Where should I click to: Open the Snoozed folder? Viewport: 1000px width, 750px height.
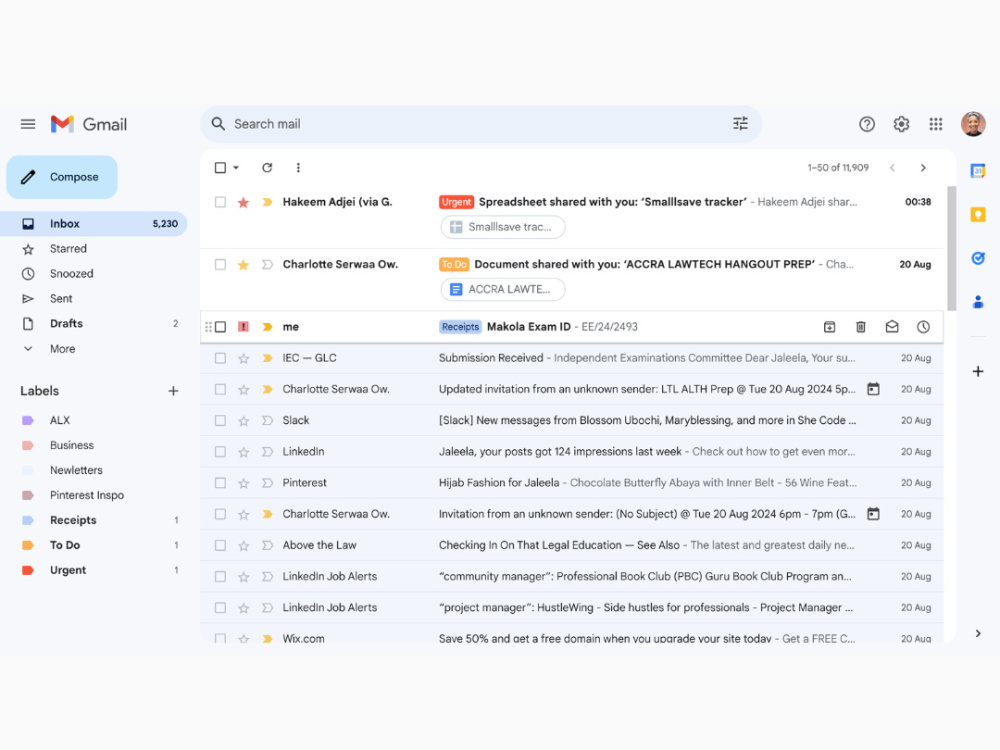(x=94, y=274)
